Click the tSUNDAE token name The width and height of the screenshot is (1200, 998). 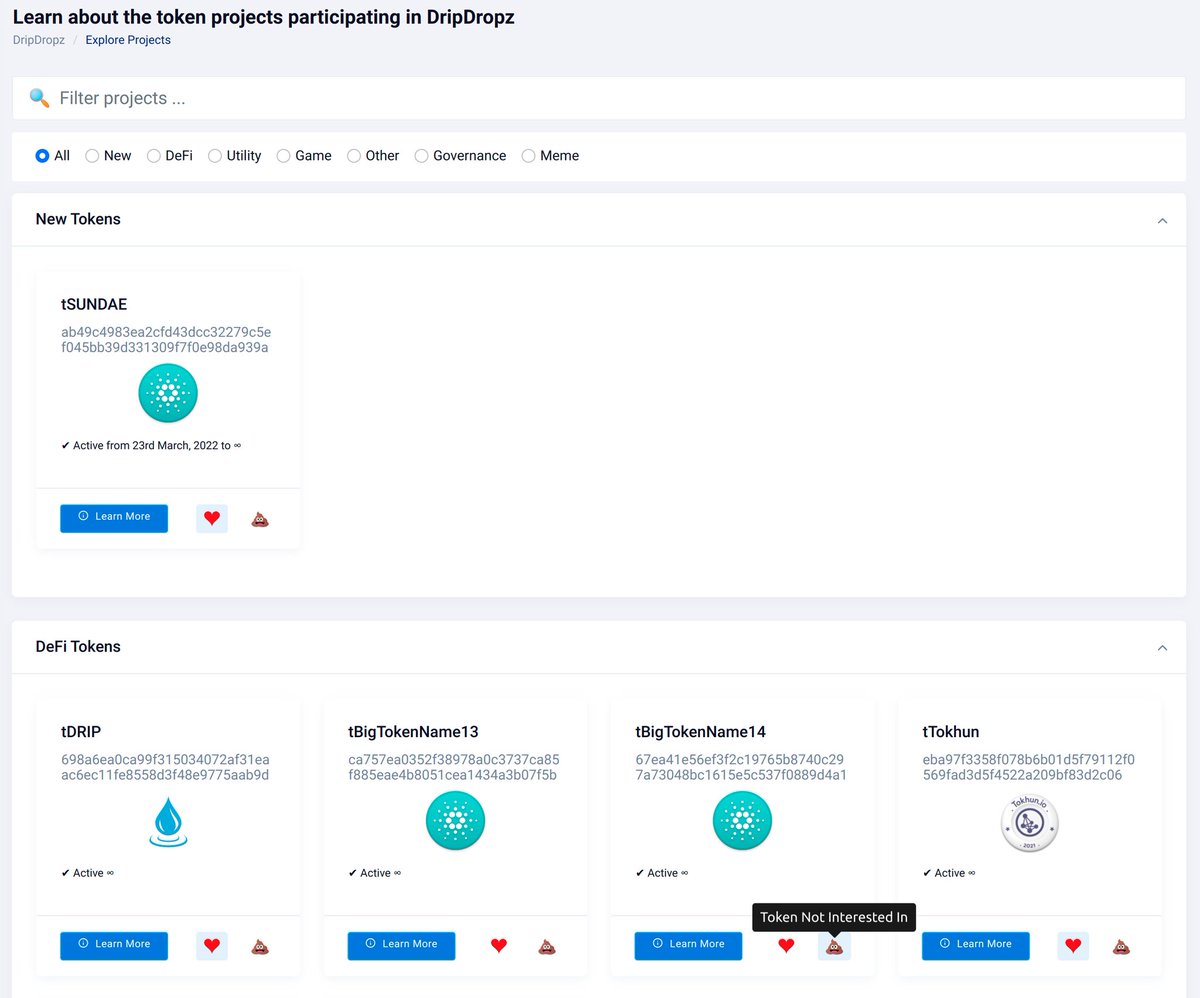click(94, 304)
